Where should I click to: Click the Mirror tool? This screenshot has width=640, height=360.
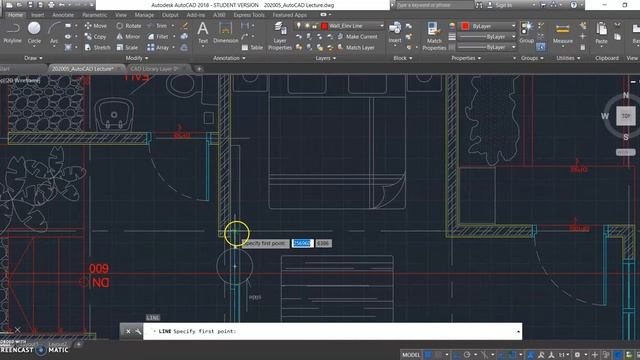(x=128, y=36)
